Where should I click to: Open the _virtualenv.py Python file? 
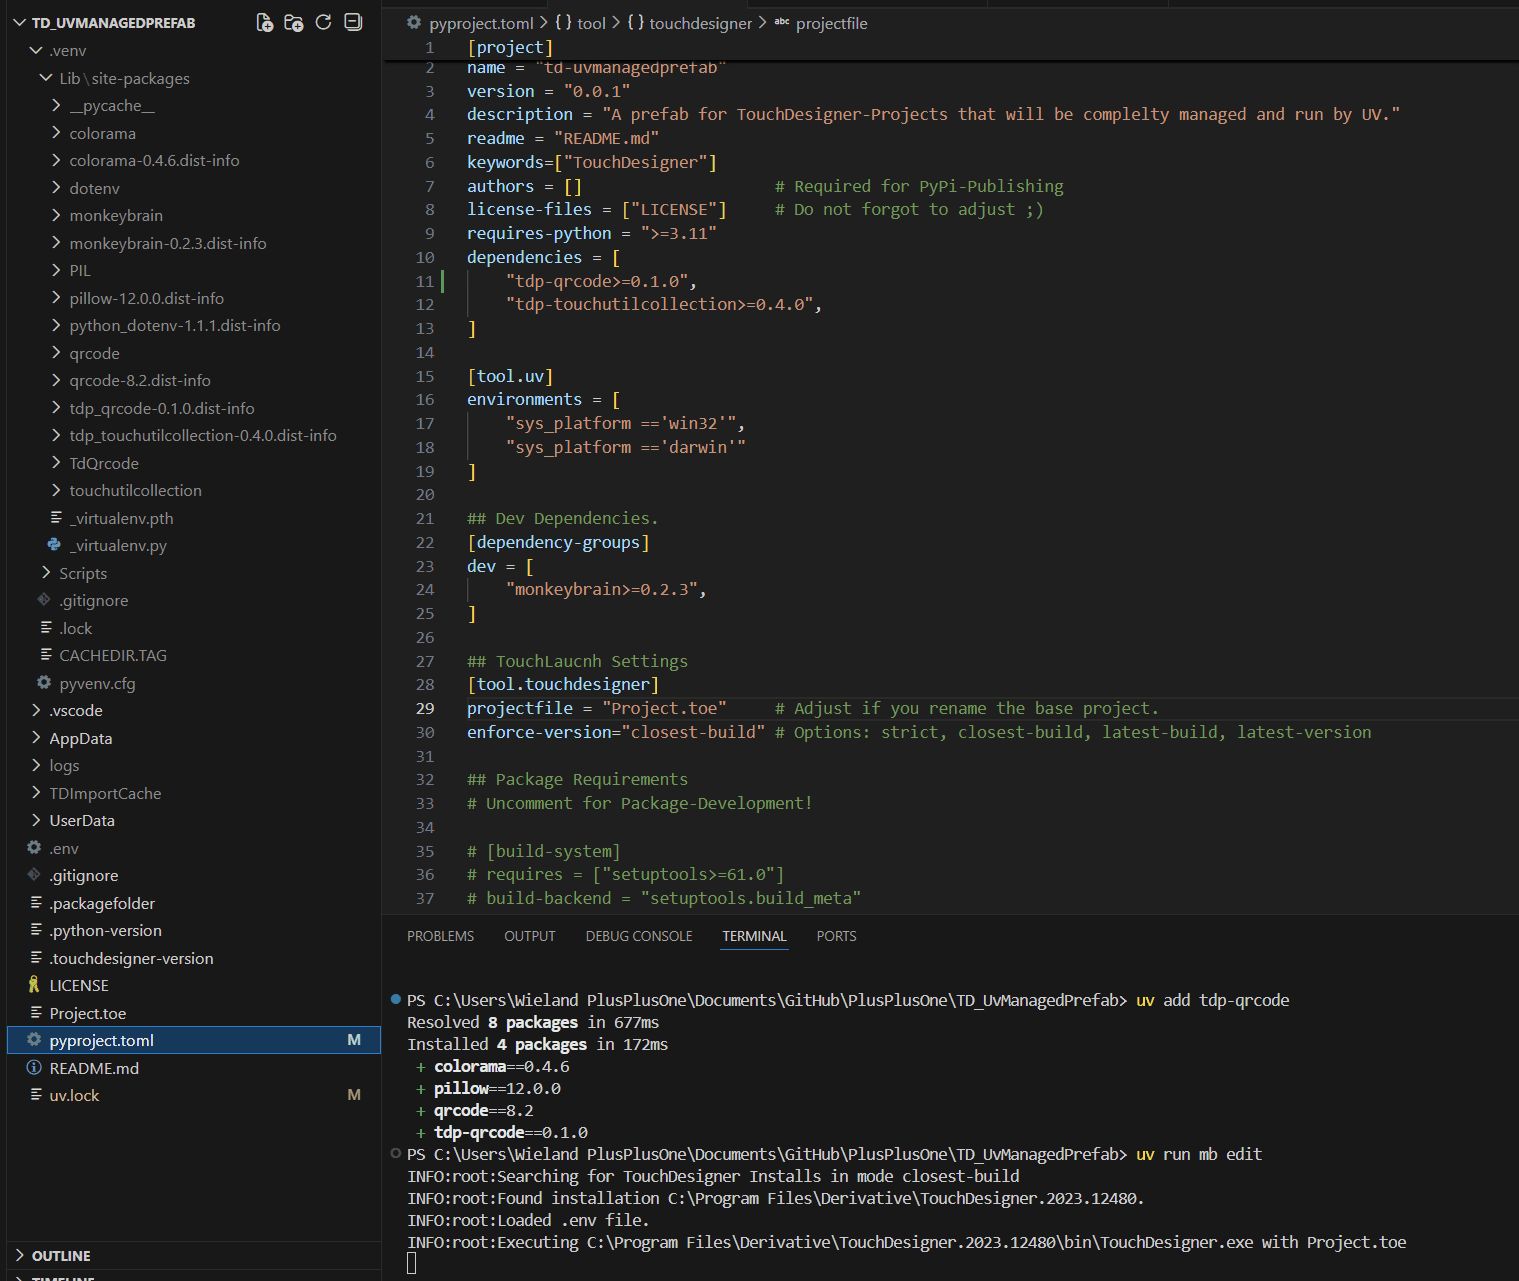118,546
